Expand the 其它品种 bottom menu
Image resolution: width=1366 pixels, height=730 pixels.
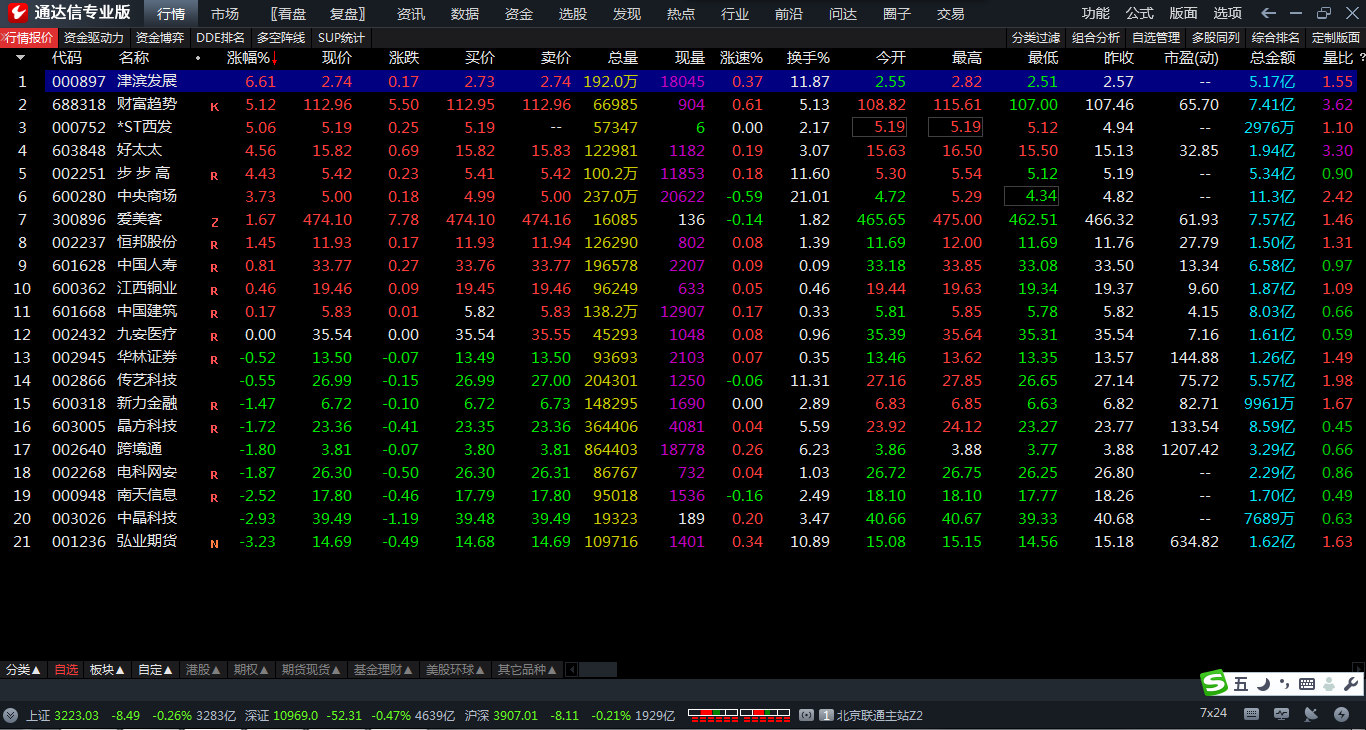click(527, 670)
